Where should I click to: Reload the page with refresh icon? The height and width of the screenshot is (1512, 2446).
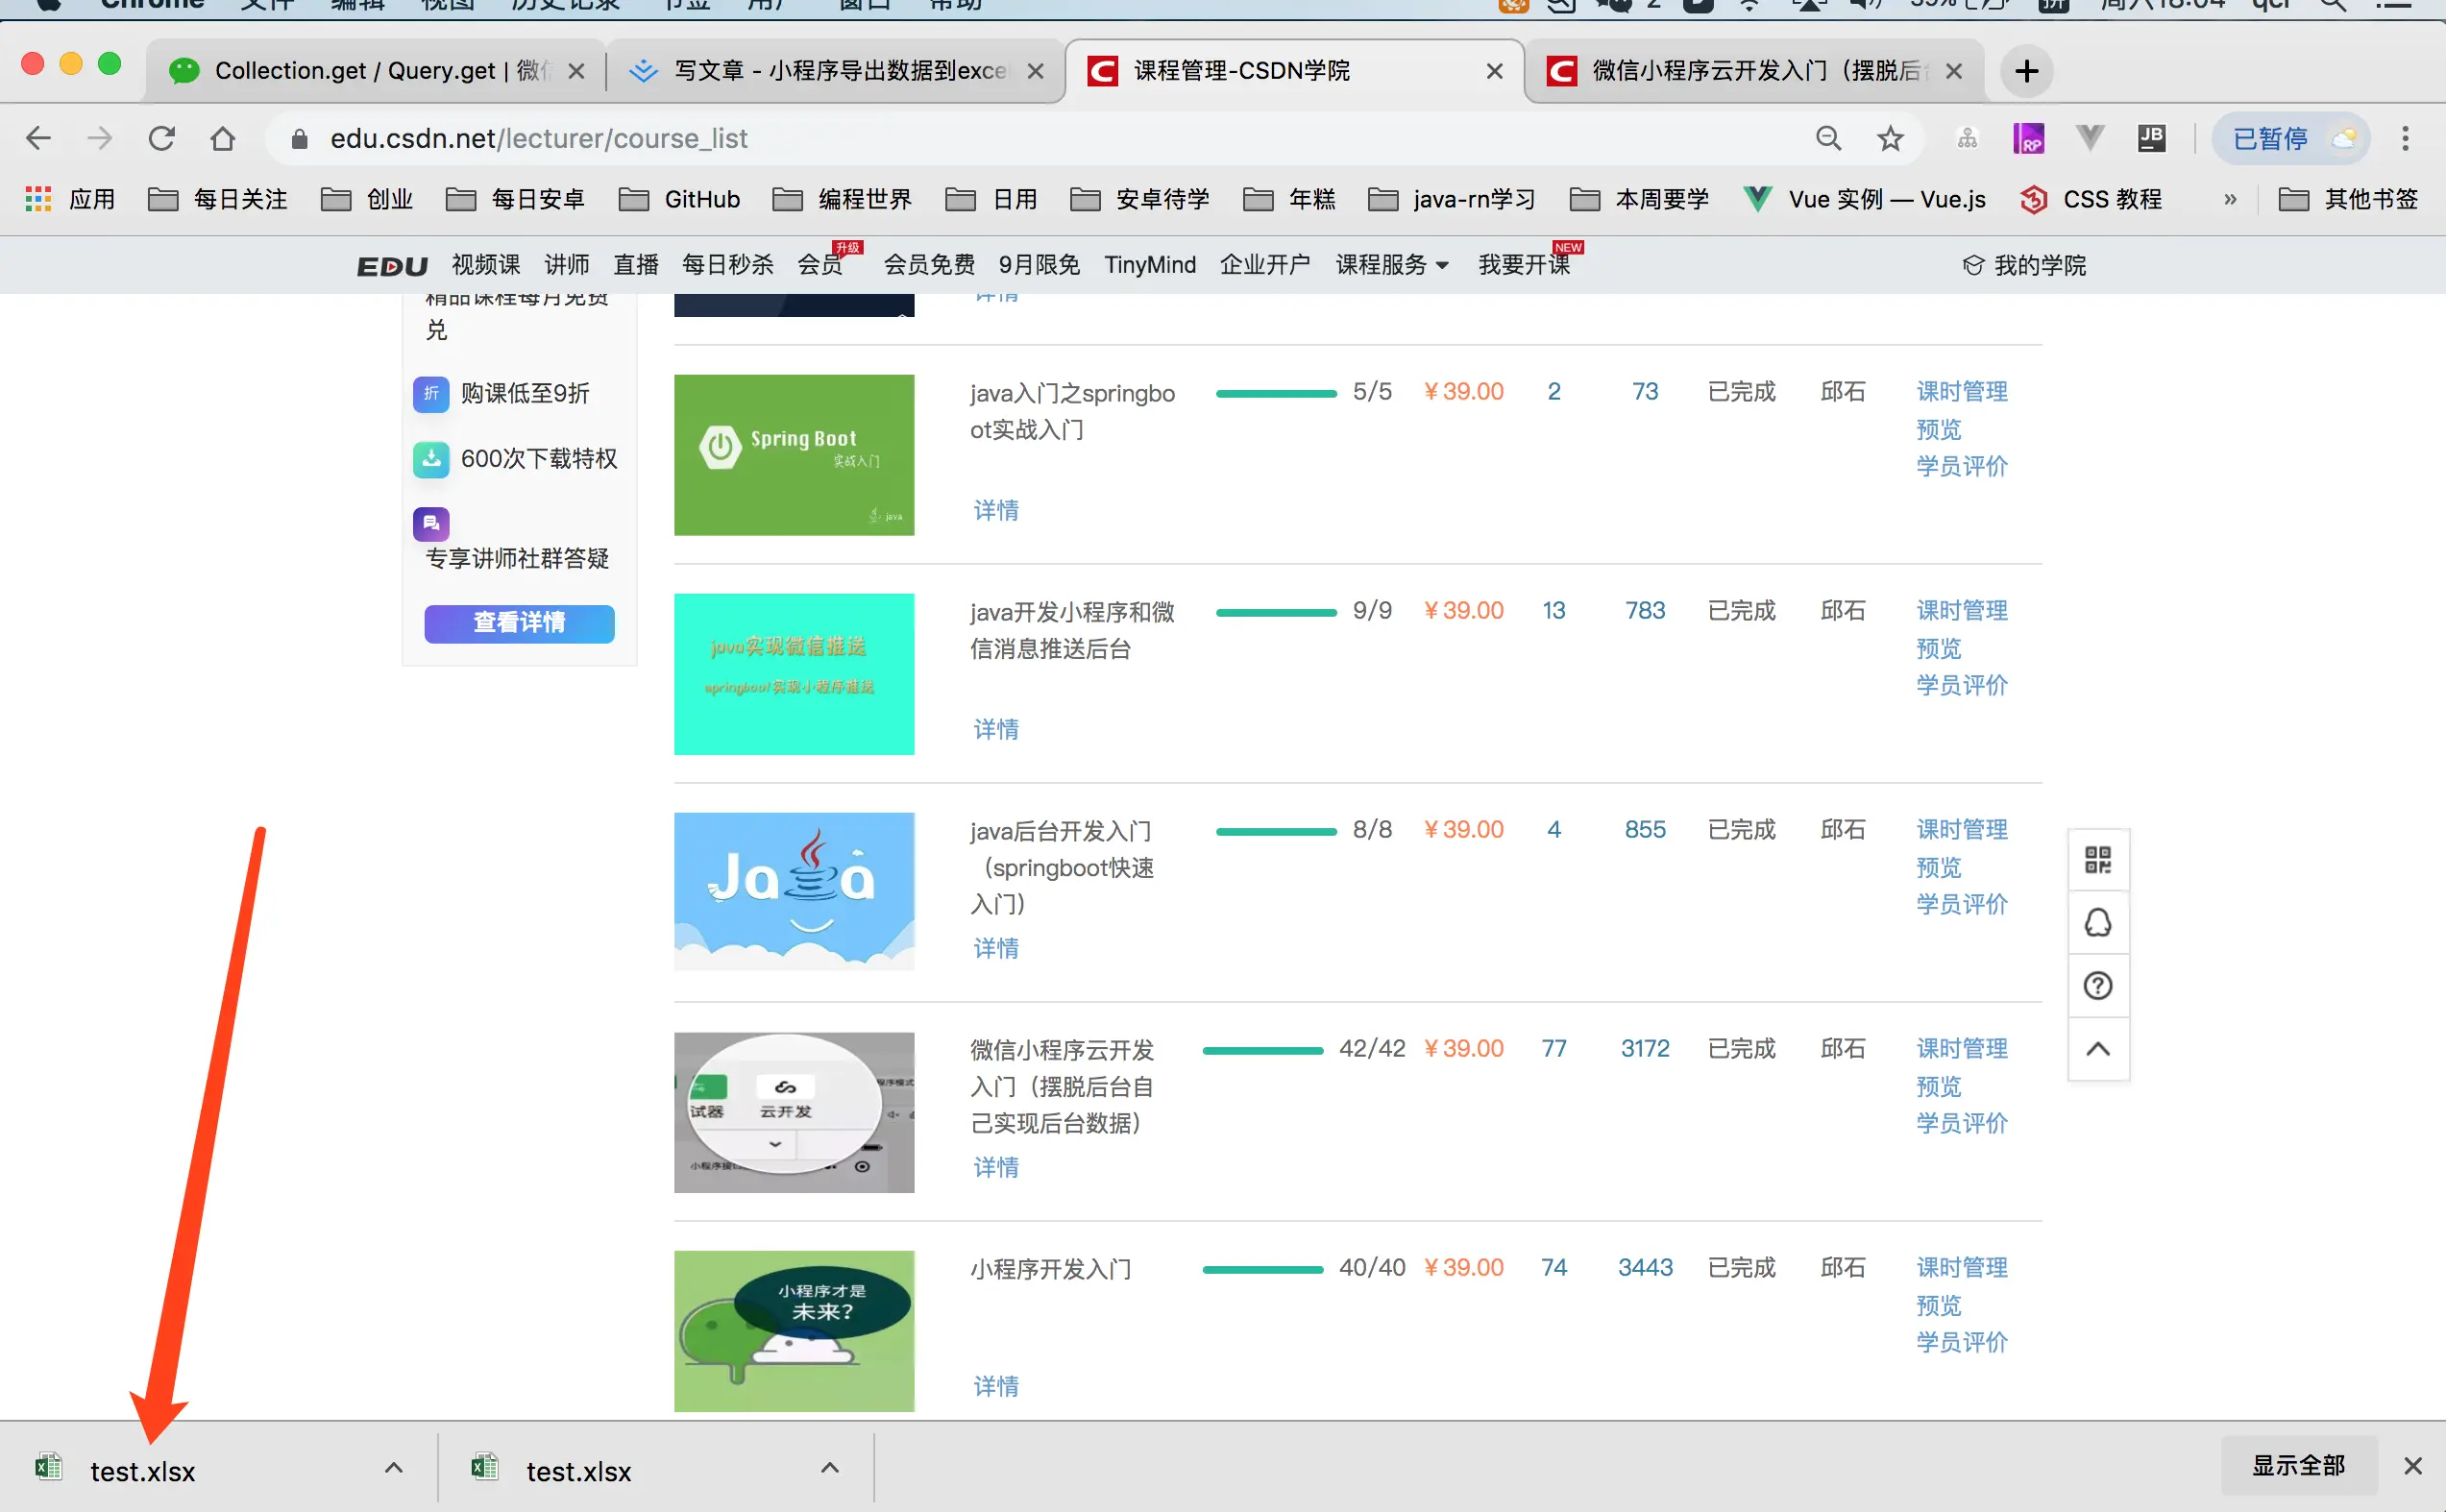[x=161, y=138]
